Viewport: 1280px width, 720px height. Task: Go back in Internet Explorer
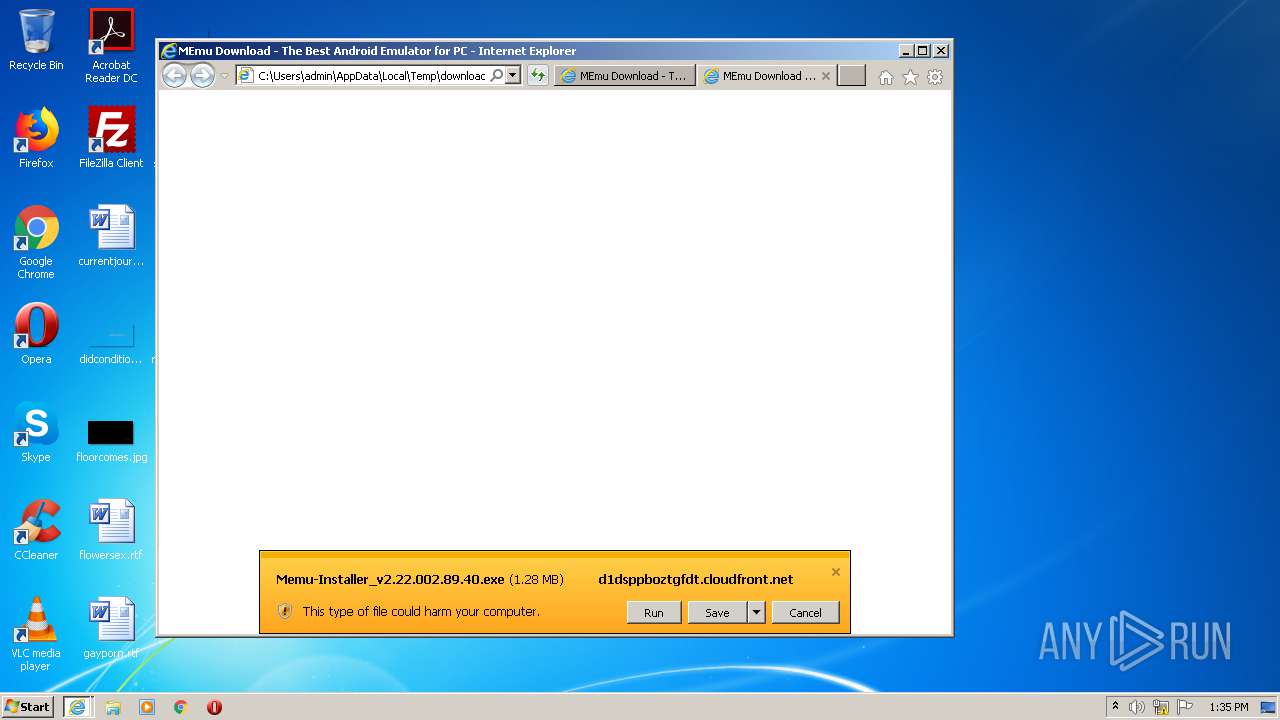point(174,75)
